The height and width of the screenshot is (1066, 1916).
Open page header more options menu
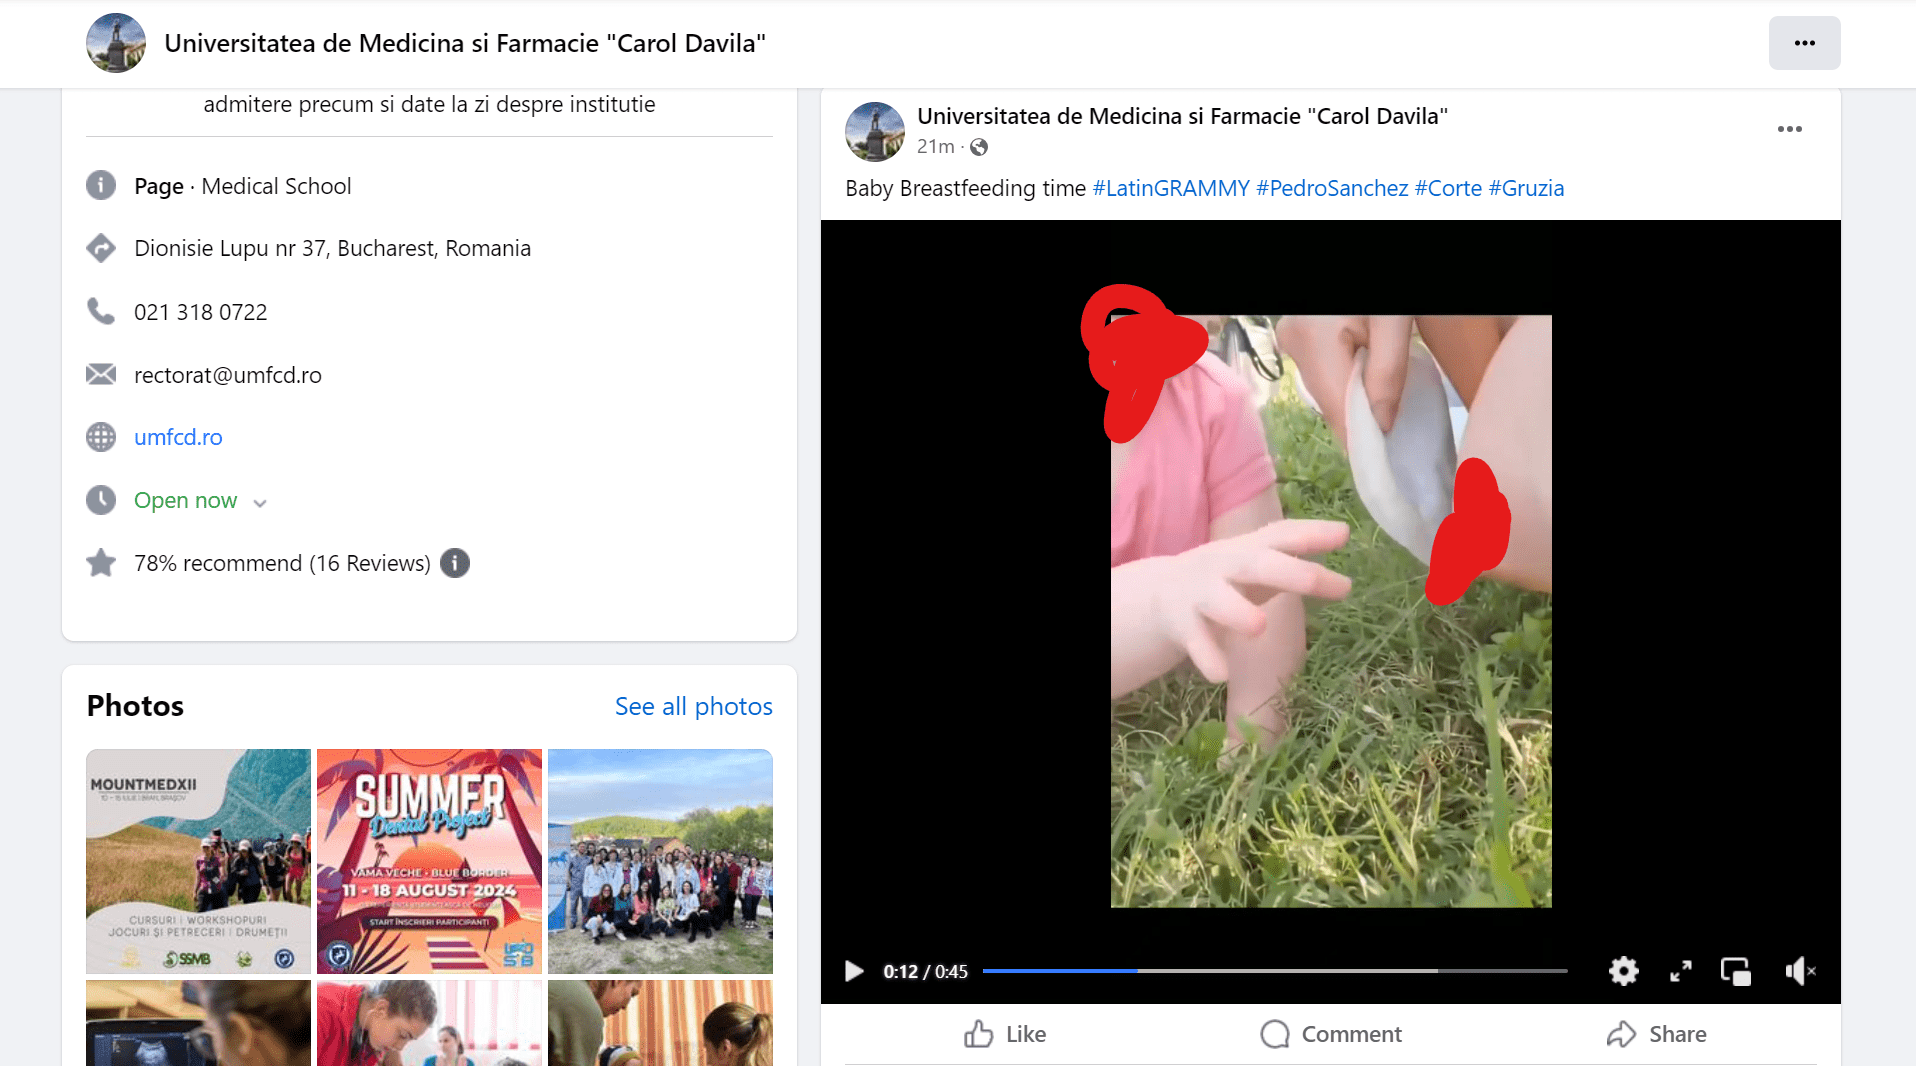tap(1804, 43)
